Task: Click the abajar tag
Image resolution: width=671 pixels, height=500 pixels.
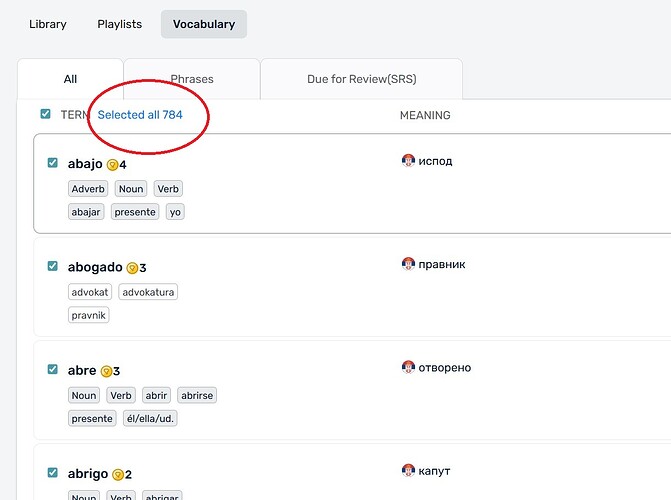Action: click(x=86, y=212)
